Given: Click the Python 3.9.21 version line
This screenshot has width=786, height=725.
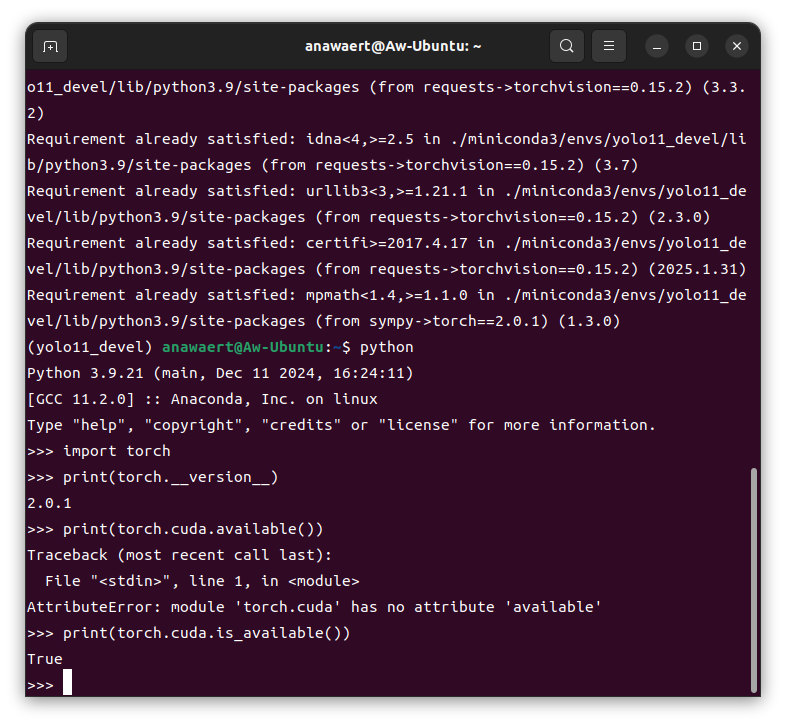Looking at the screenshot, I should pyautogui.click(x=219, y=373).
